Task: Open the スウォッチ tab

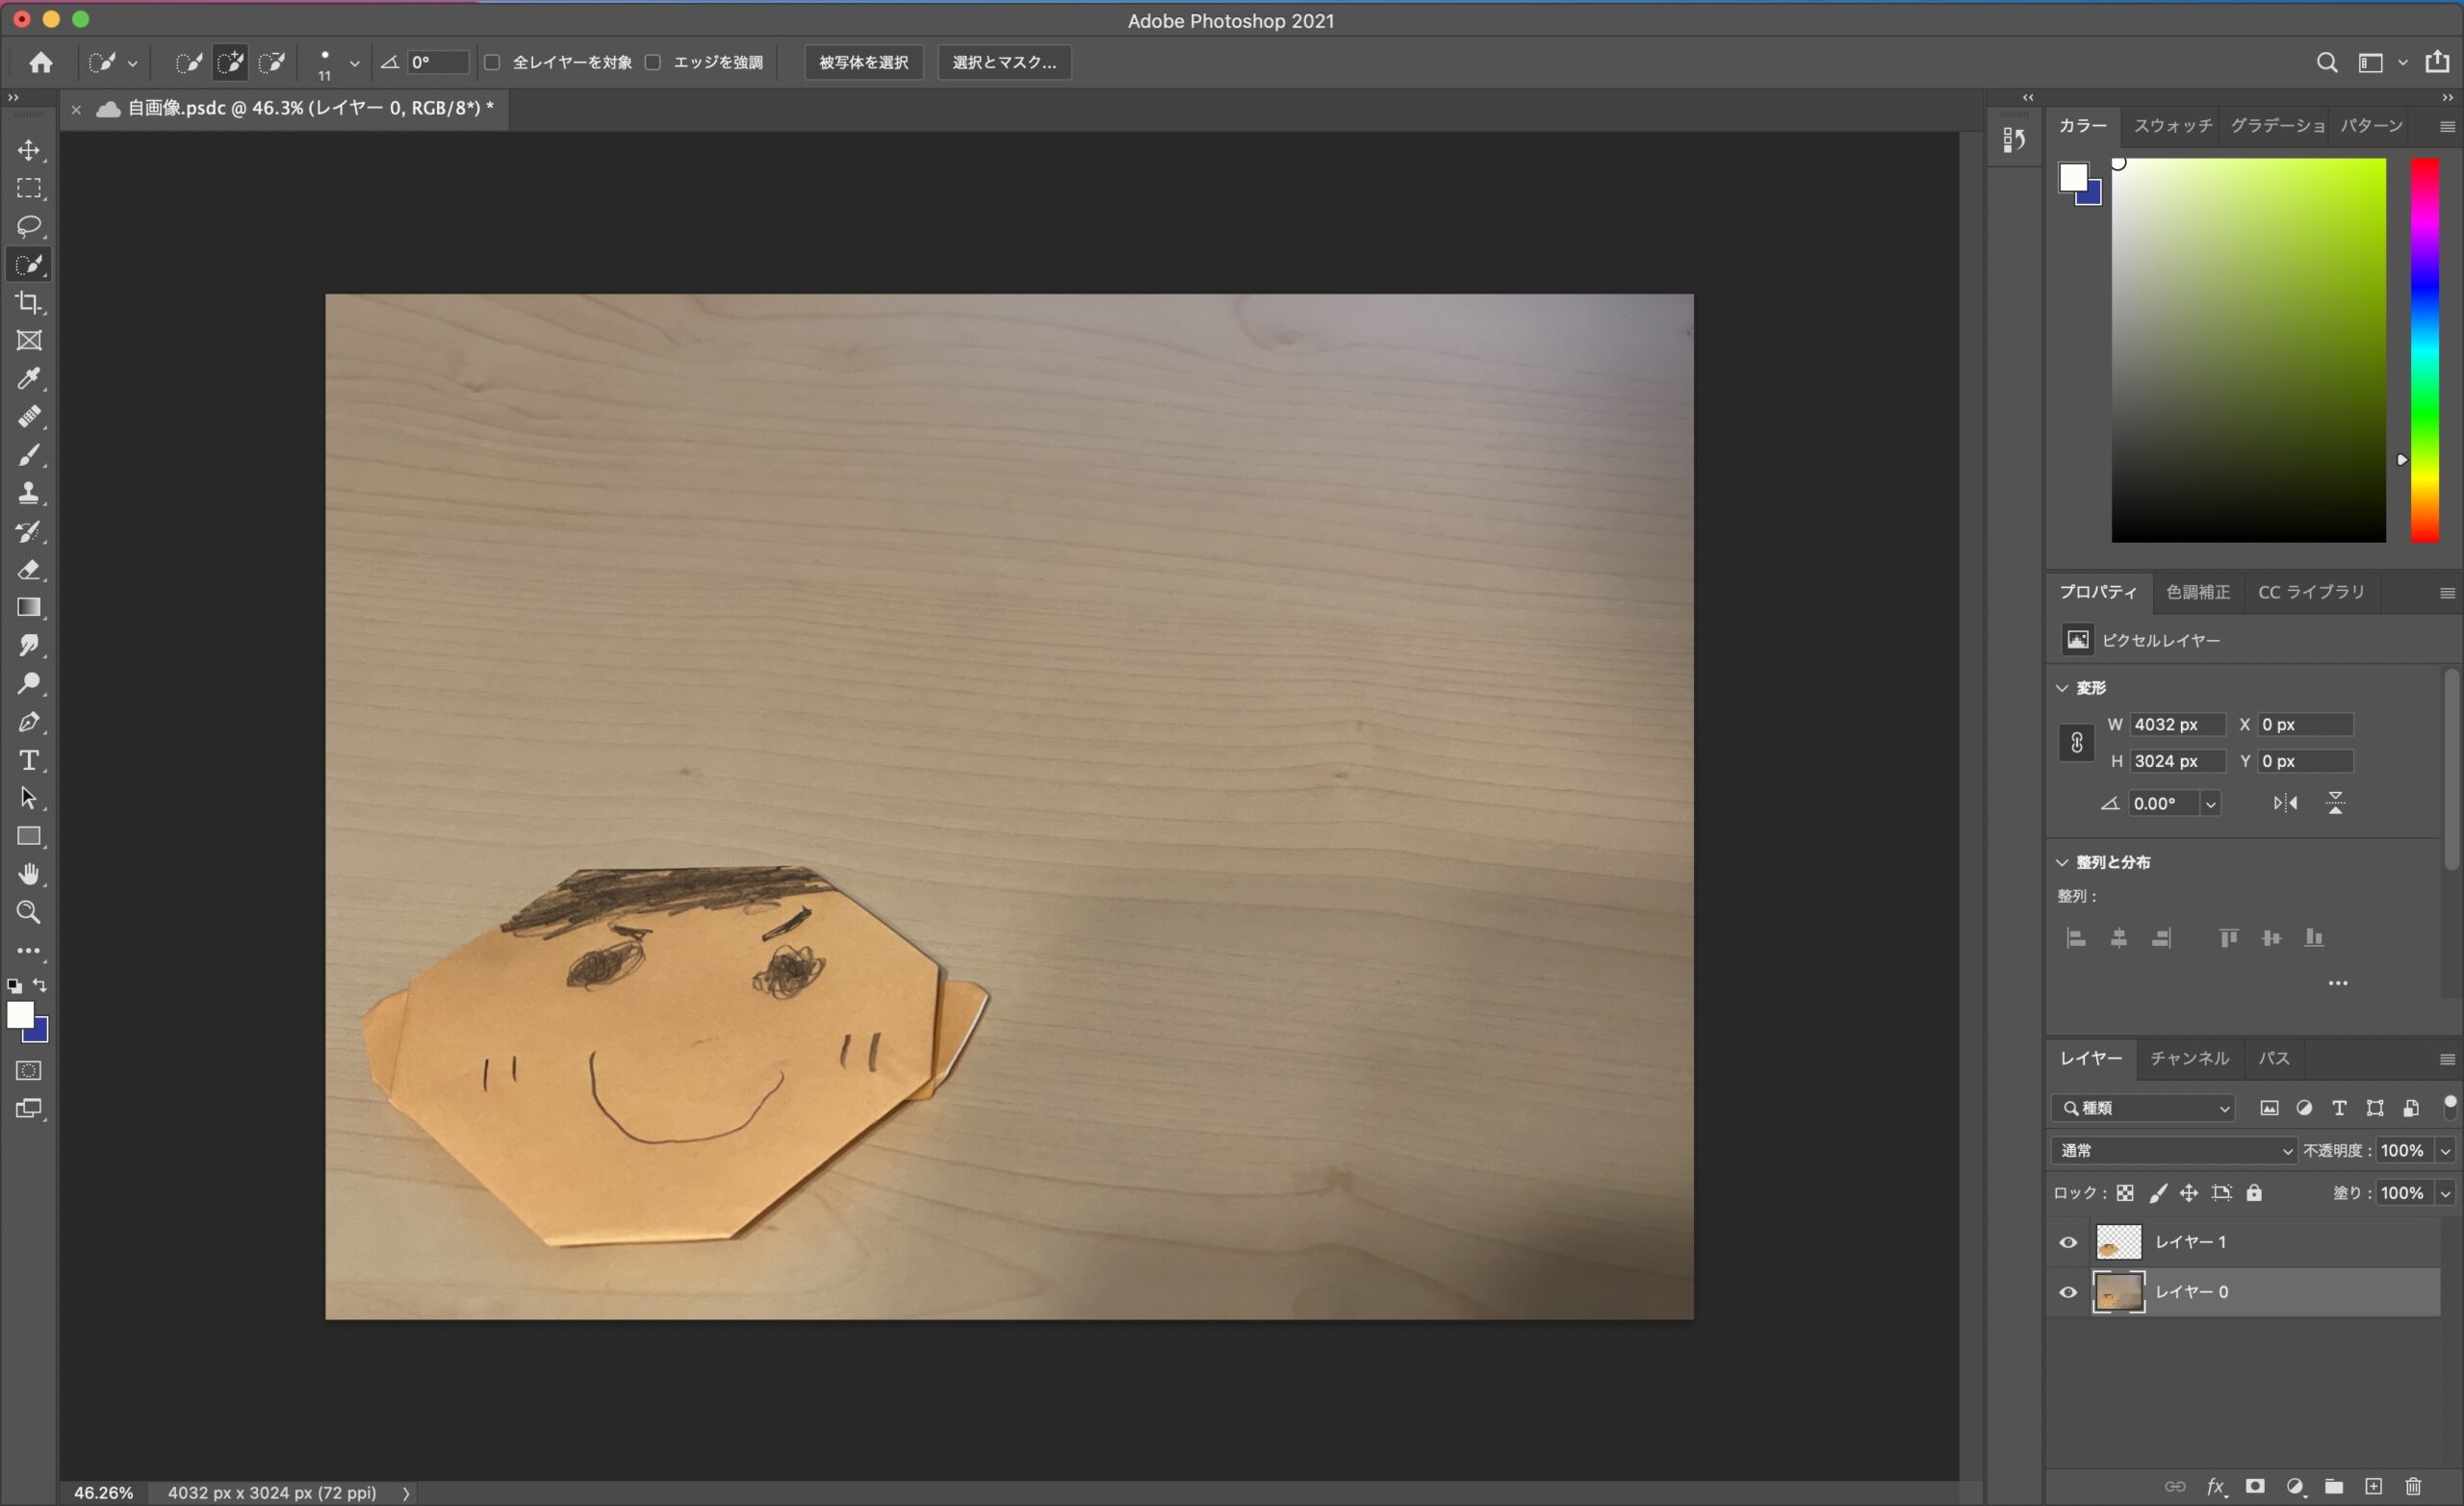Action: tap(2172, 126)
